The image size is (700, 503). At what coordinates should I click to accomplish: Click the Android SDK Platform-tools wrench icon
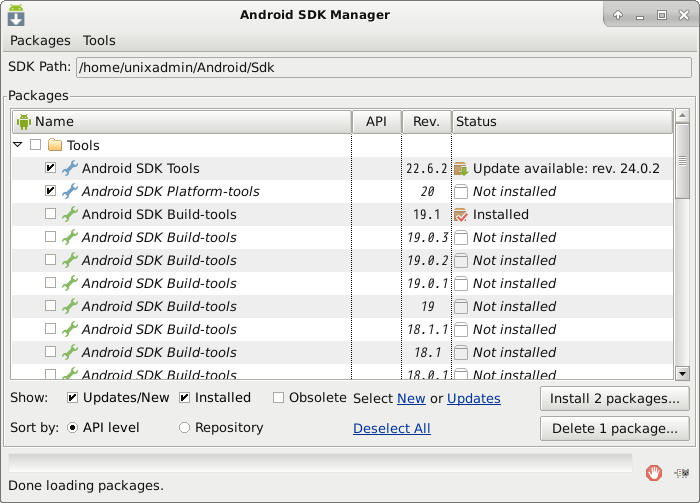tap(69, 192)
